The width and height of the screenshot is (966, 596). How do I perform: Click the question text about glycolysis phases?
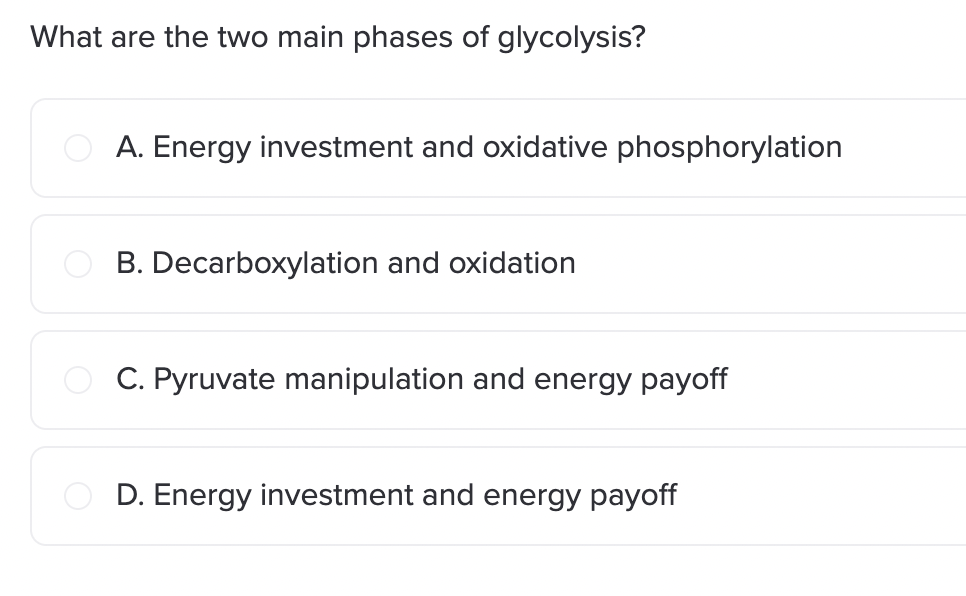point(338,38)
